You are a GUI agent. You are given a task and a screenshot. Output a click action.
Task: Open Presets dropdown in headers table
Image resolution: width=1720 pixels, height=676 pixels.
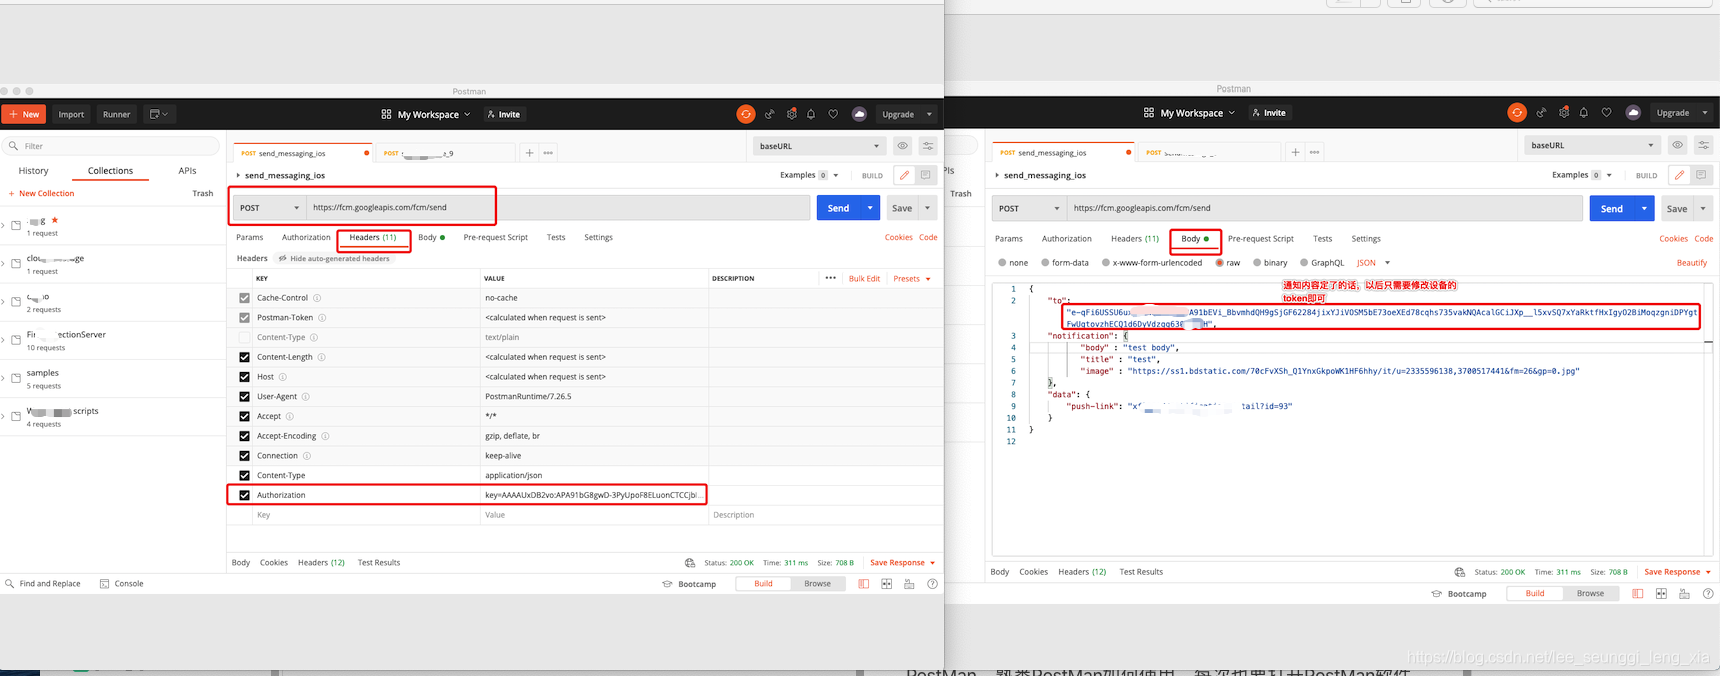click(912, 279)
